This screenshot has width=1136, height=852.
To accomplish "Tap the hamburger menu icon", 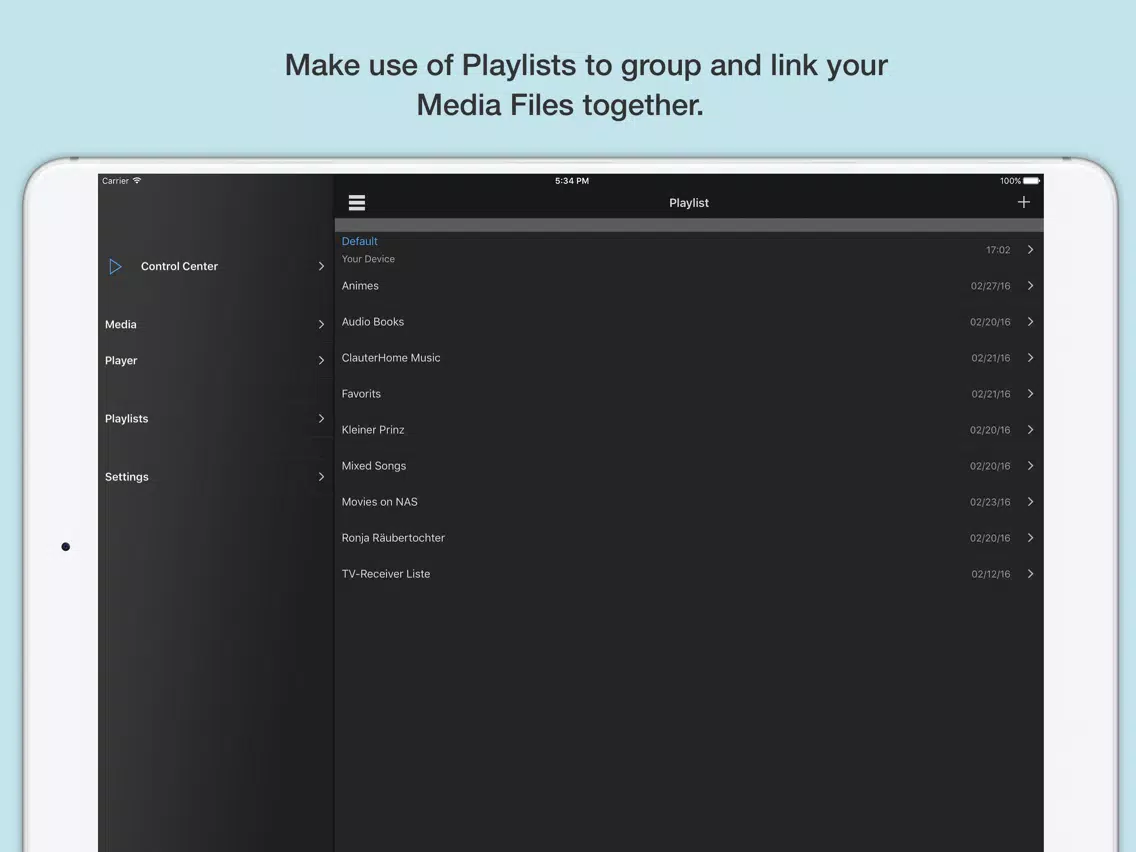I will click(356, 203).
